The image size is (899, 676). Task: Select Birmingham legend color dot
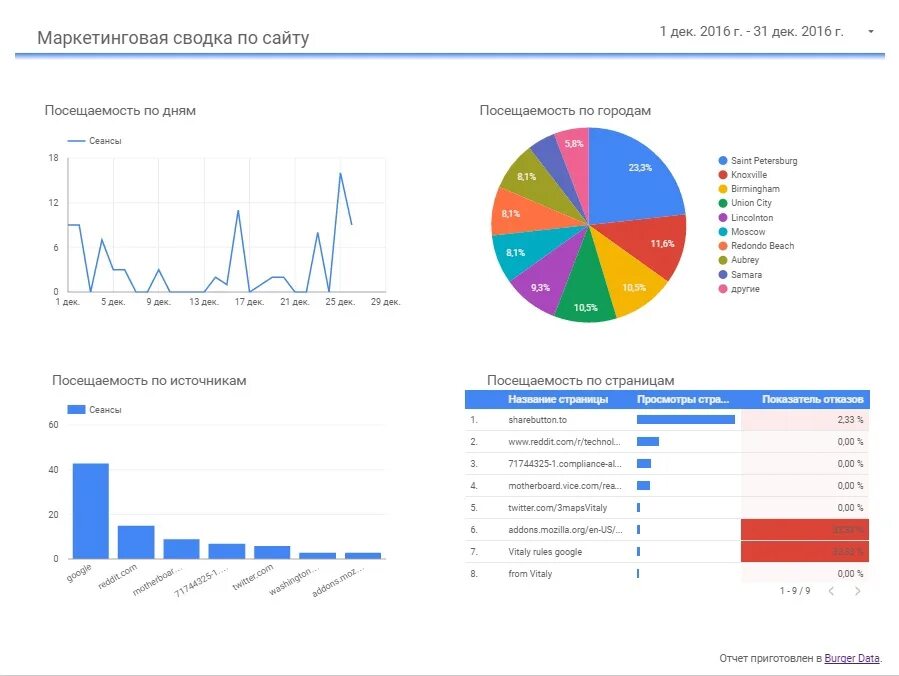coord(723,189)
